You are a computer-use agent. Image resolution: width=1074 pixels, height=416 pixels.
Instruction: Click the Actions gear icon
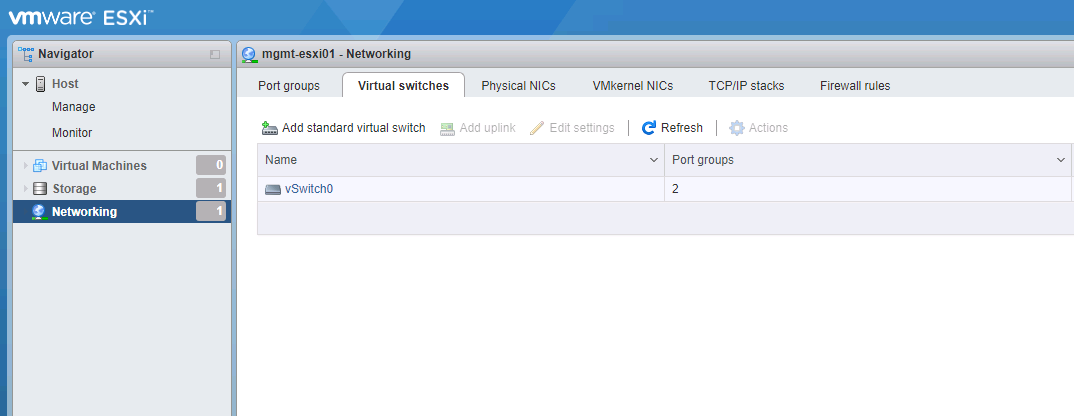click(x=737, y=128)
